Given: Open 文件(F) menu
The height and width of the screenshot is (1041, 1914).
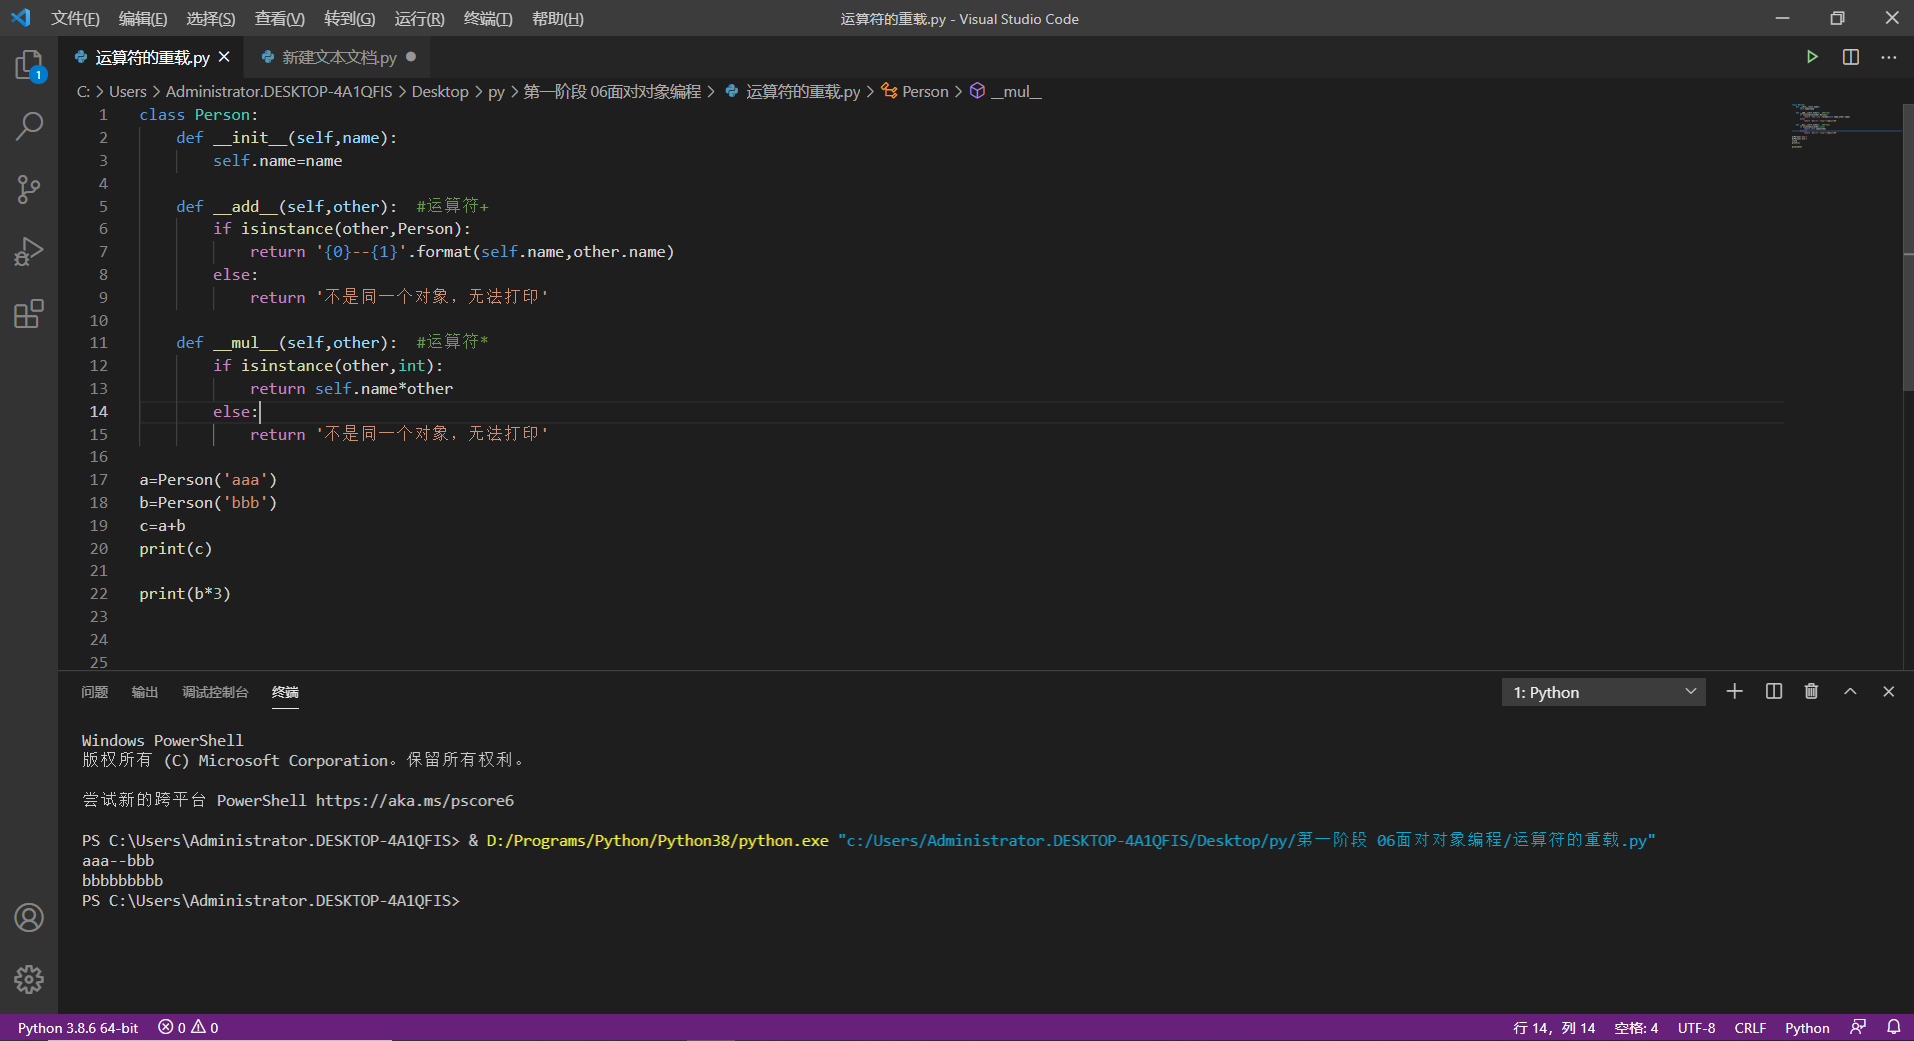Looking at the screenshot, I should coord(75,18).
